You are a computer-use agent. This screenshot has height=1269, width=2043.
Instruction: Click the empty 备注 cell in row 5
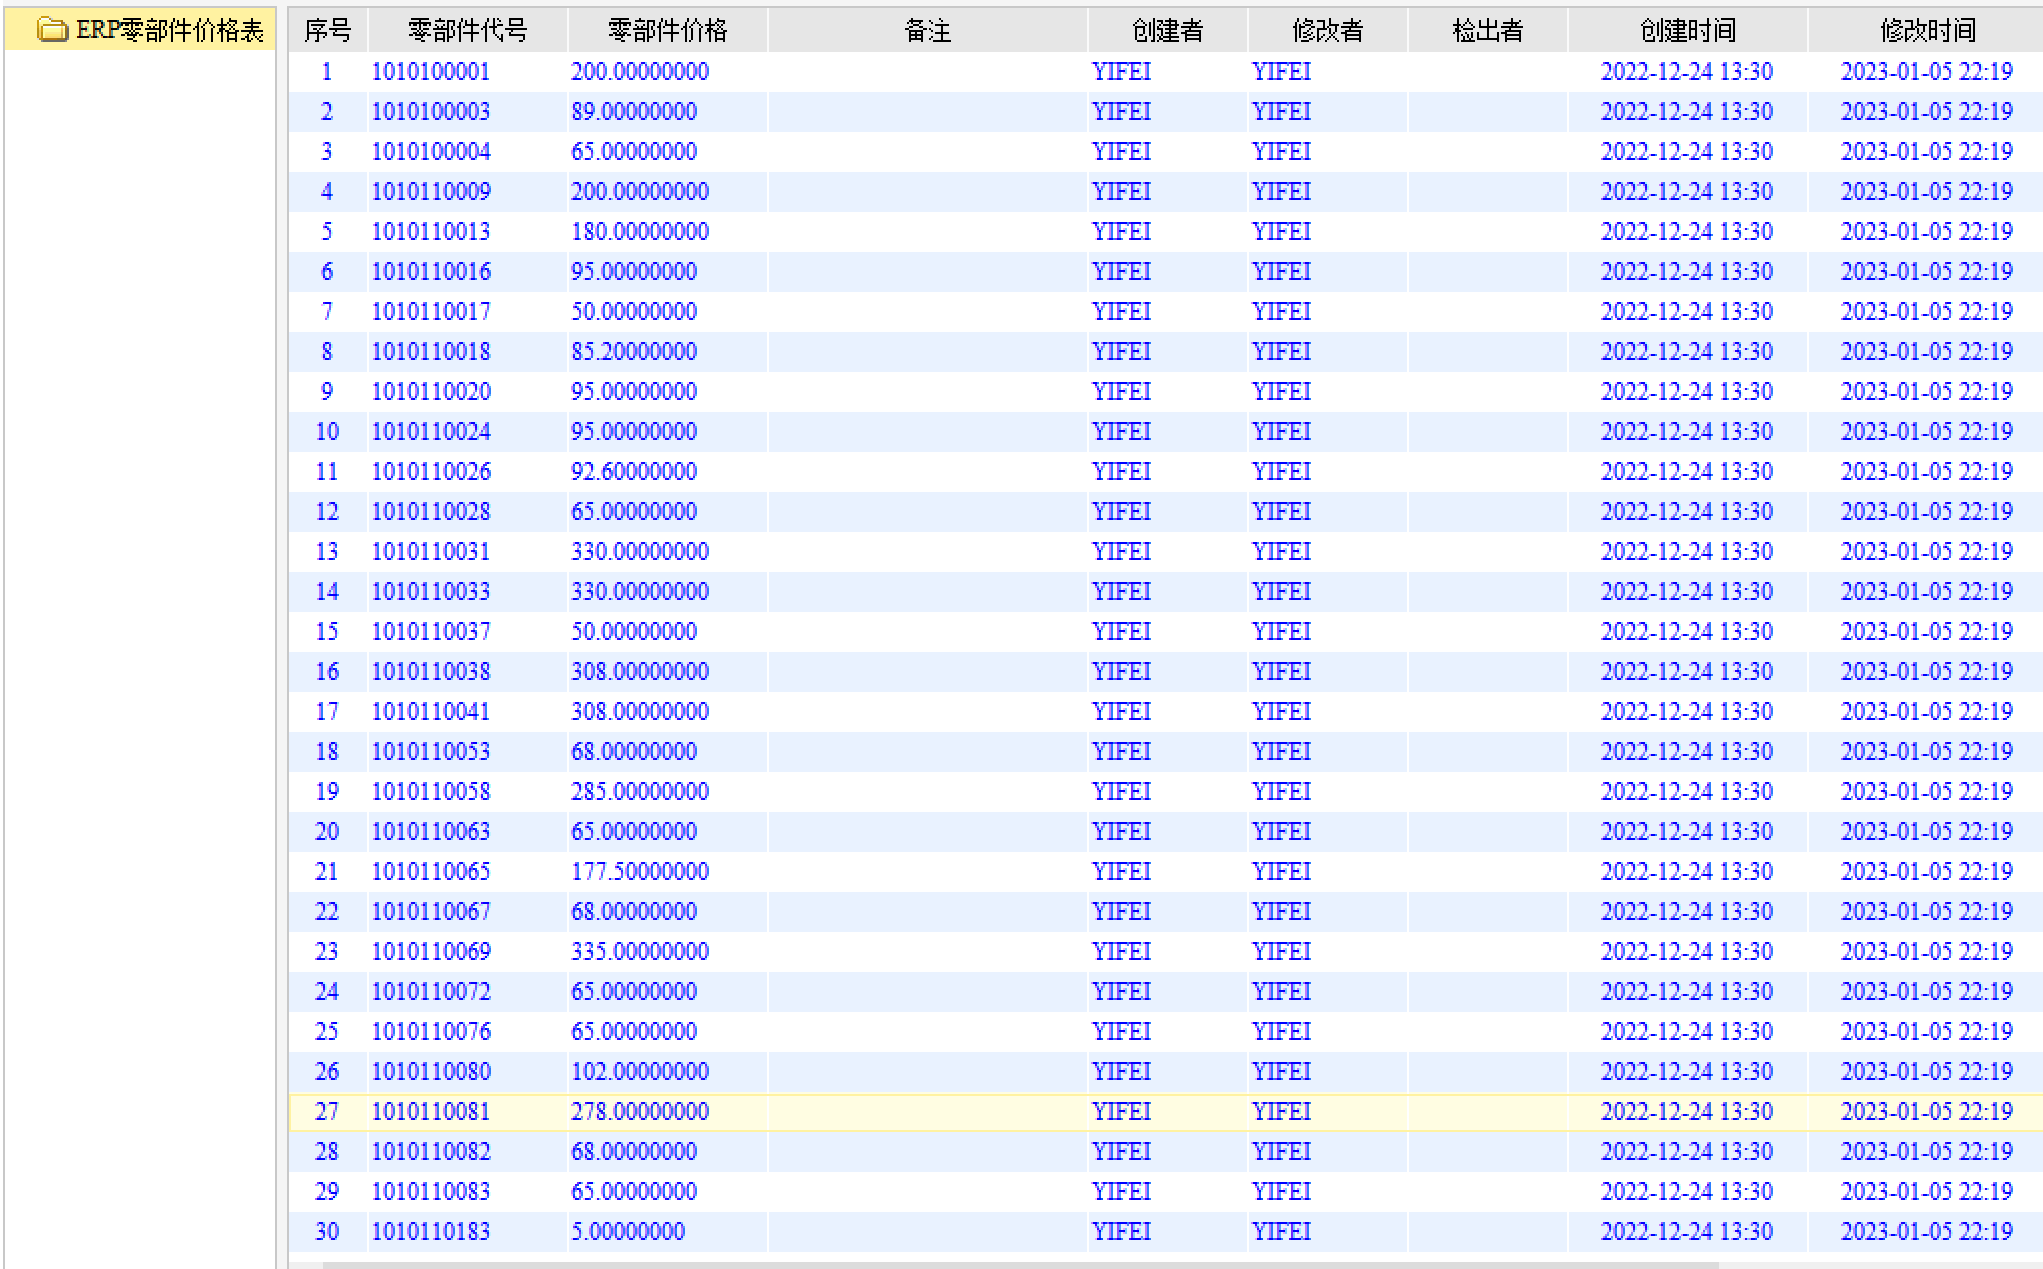[927, 231]
